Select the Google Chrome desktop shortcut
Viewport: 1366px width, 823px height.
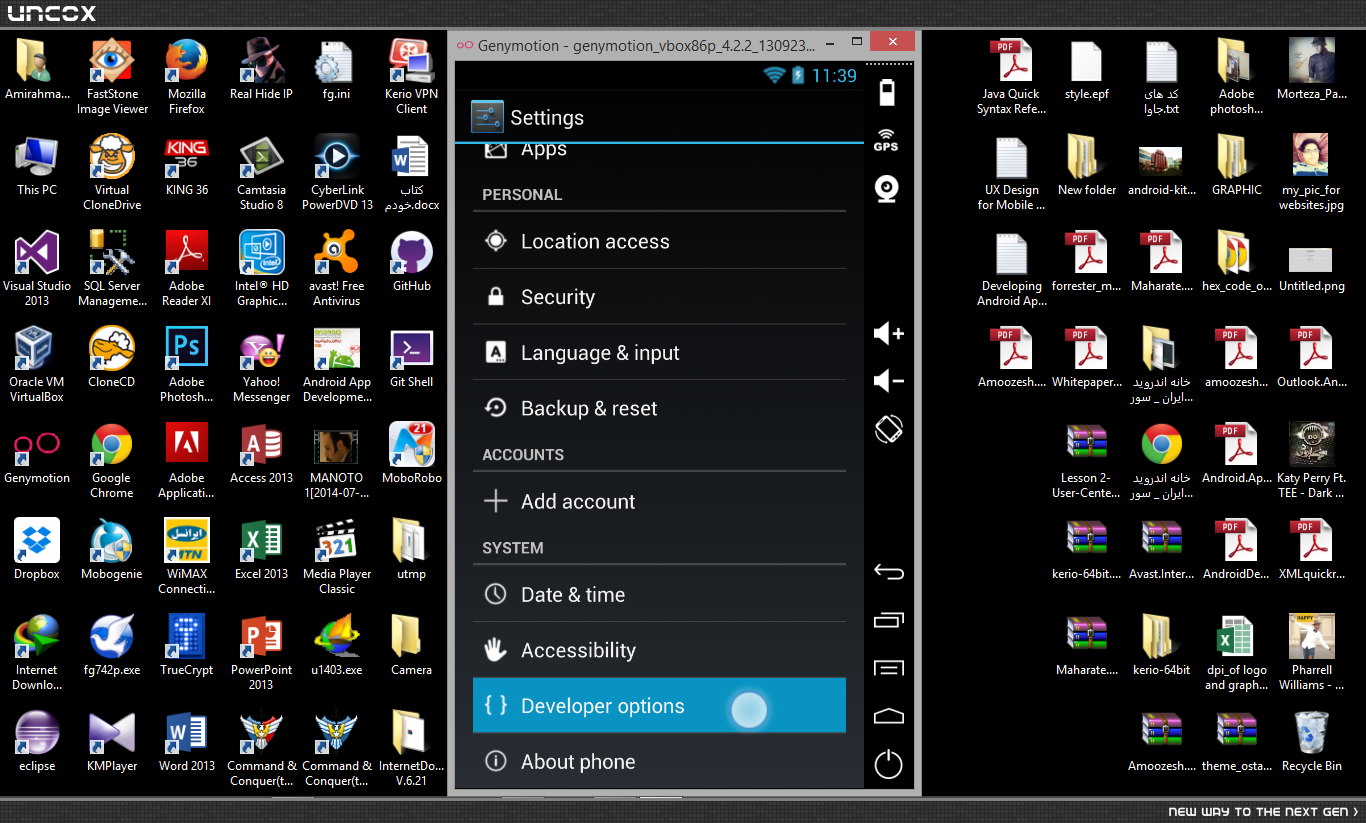112,461
